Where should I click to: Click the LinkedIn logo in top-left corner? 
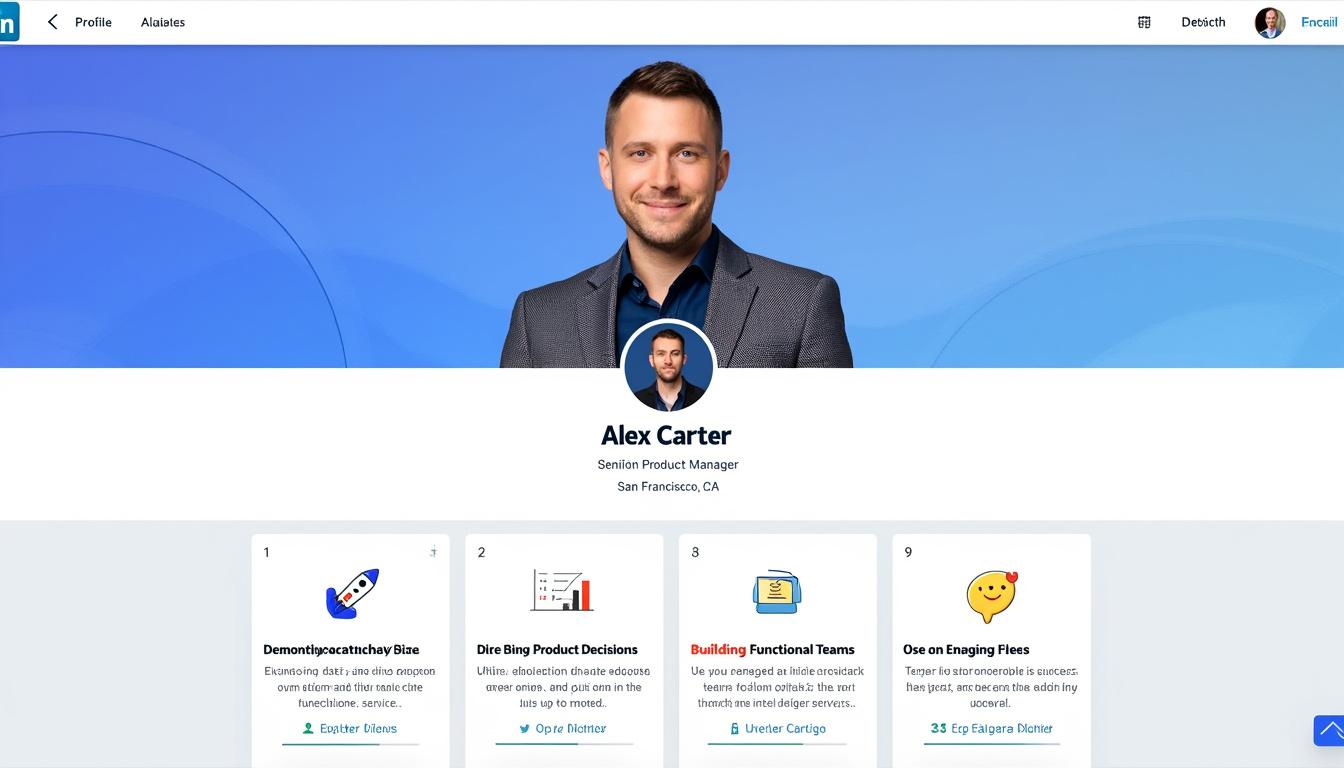(9, 22)
